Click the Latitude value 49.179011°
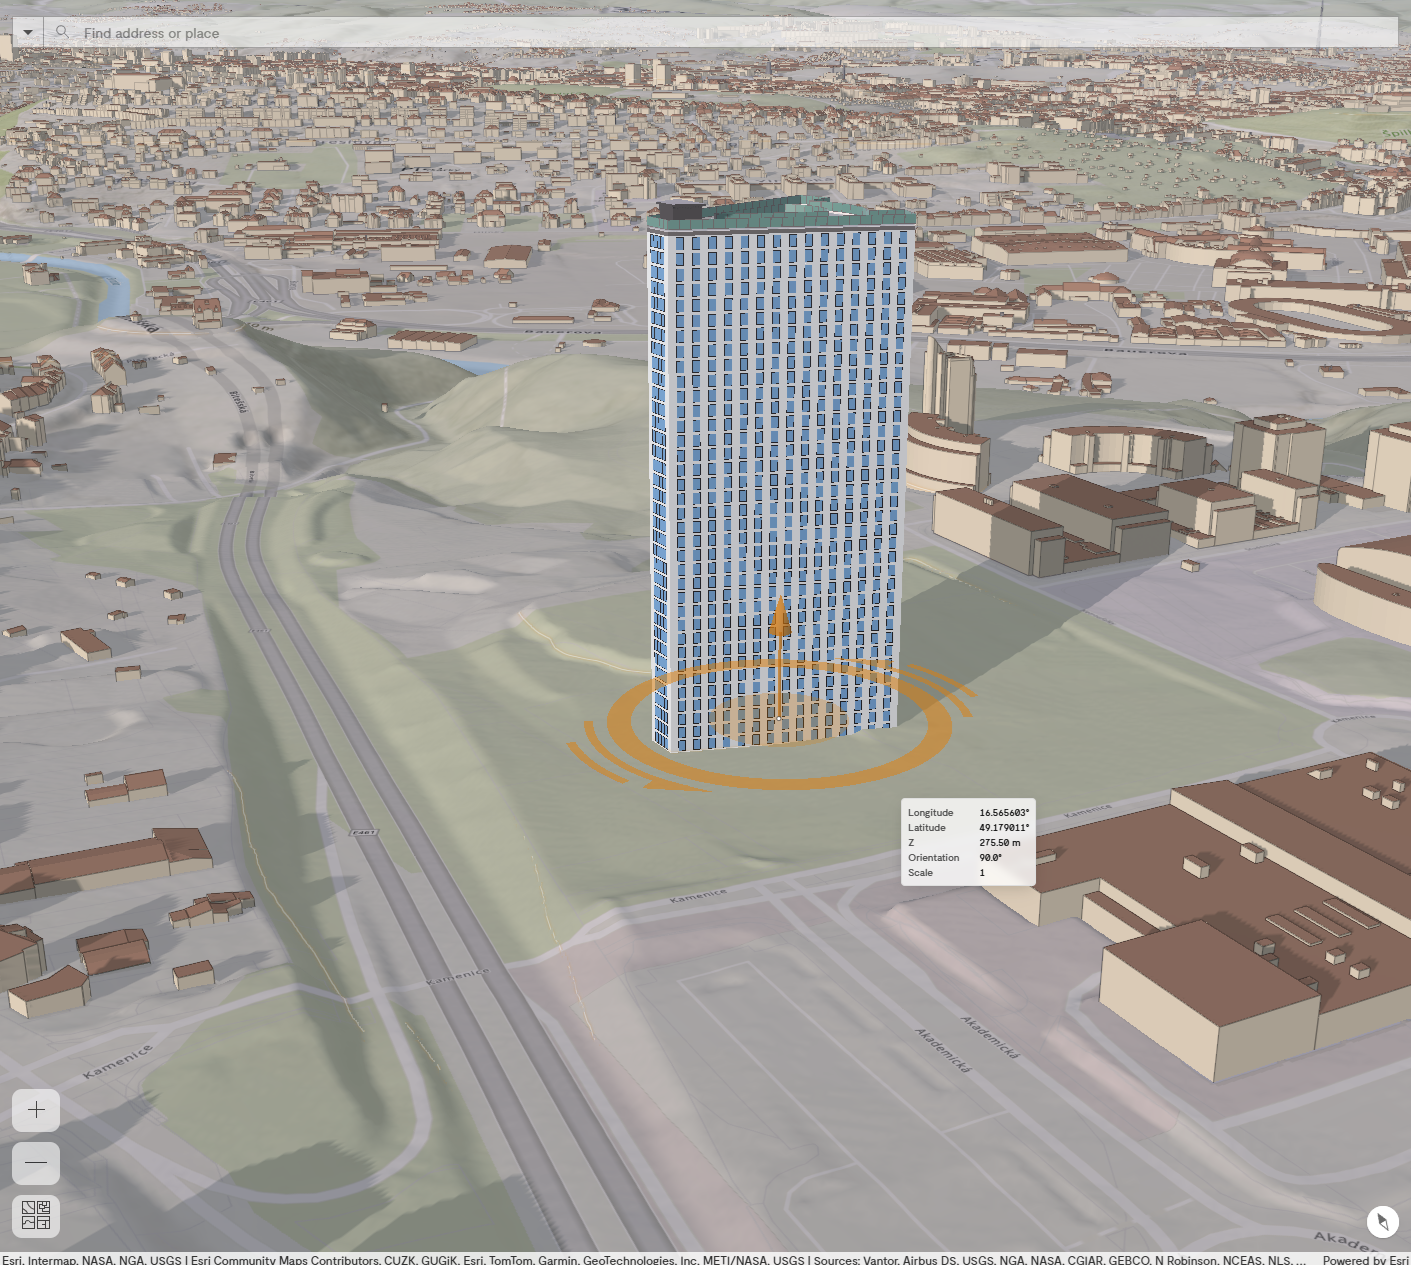This screenshot has height=1265, width=1411. tap(1003, 828)
